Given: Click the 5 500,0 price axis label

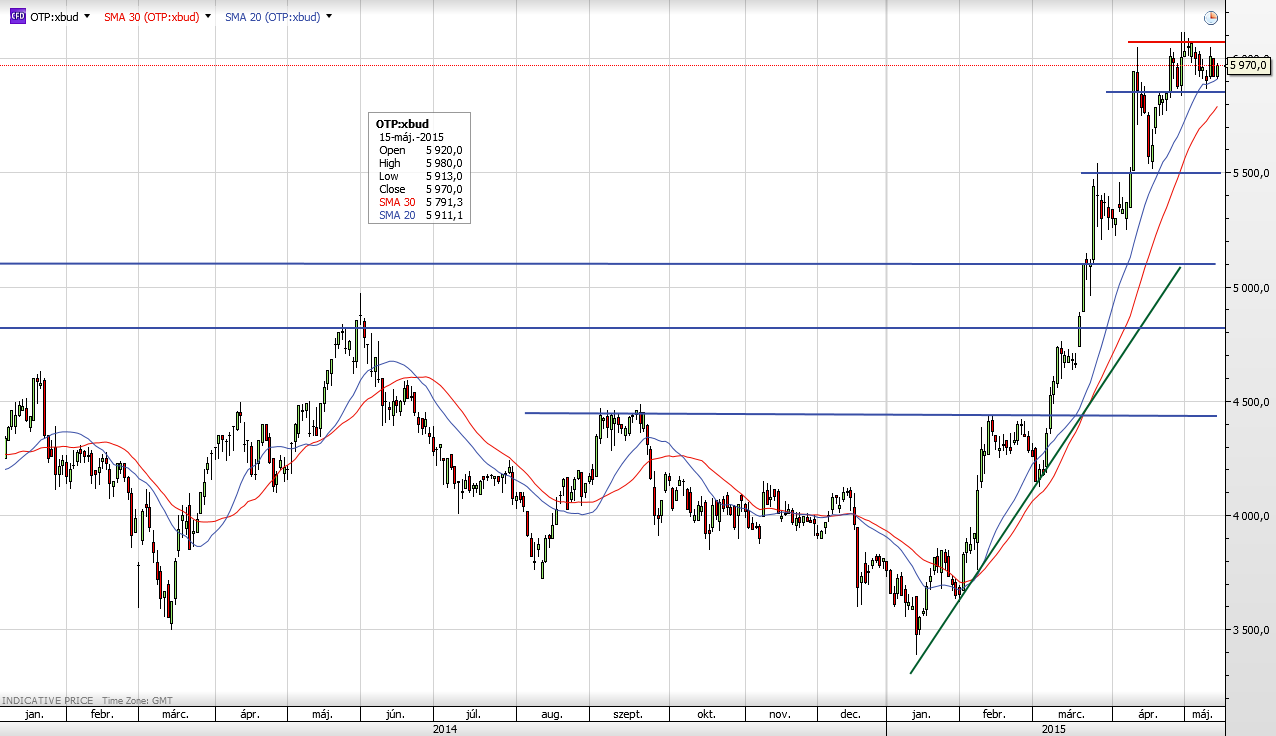Looking at the screenshot, I should pos(1250,174).
